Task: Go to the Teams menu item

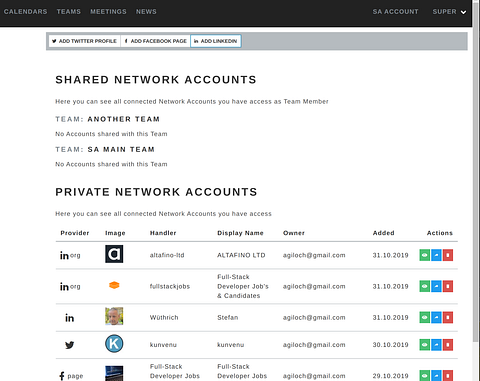Action: [x=69, y=12]
